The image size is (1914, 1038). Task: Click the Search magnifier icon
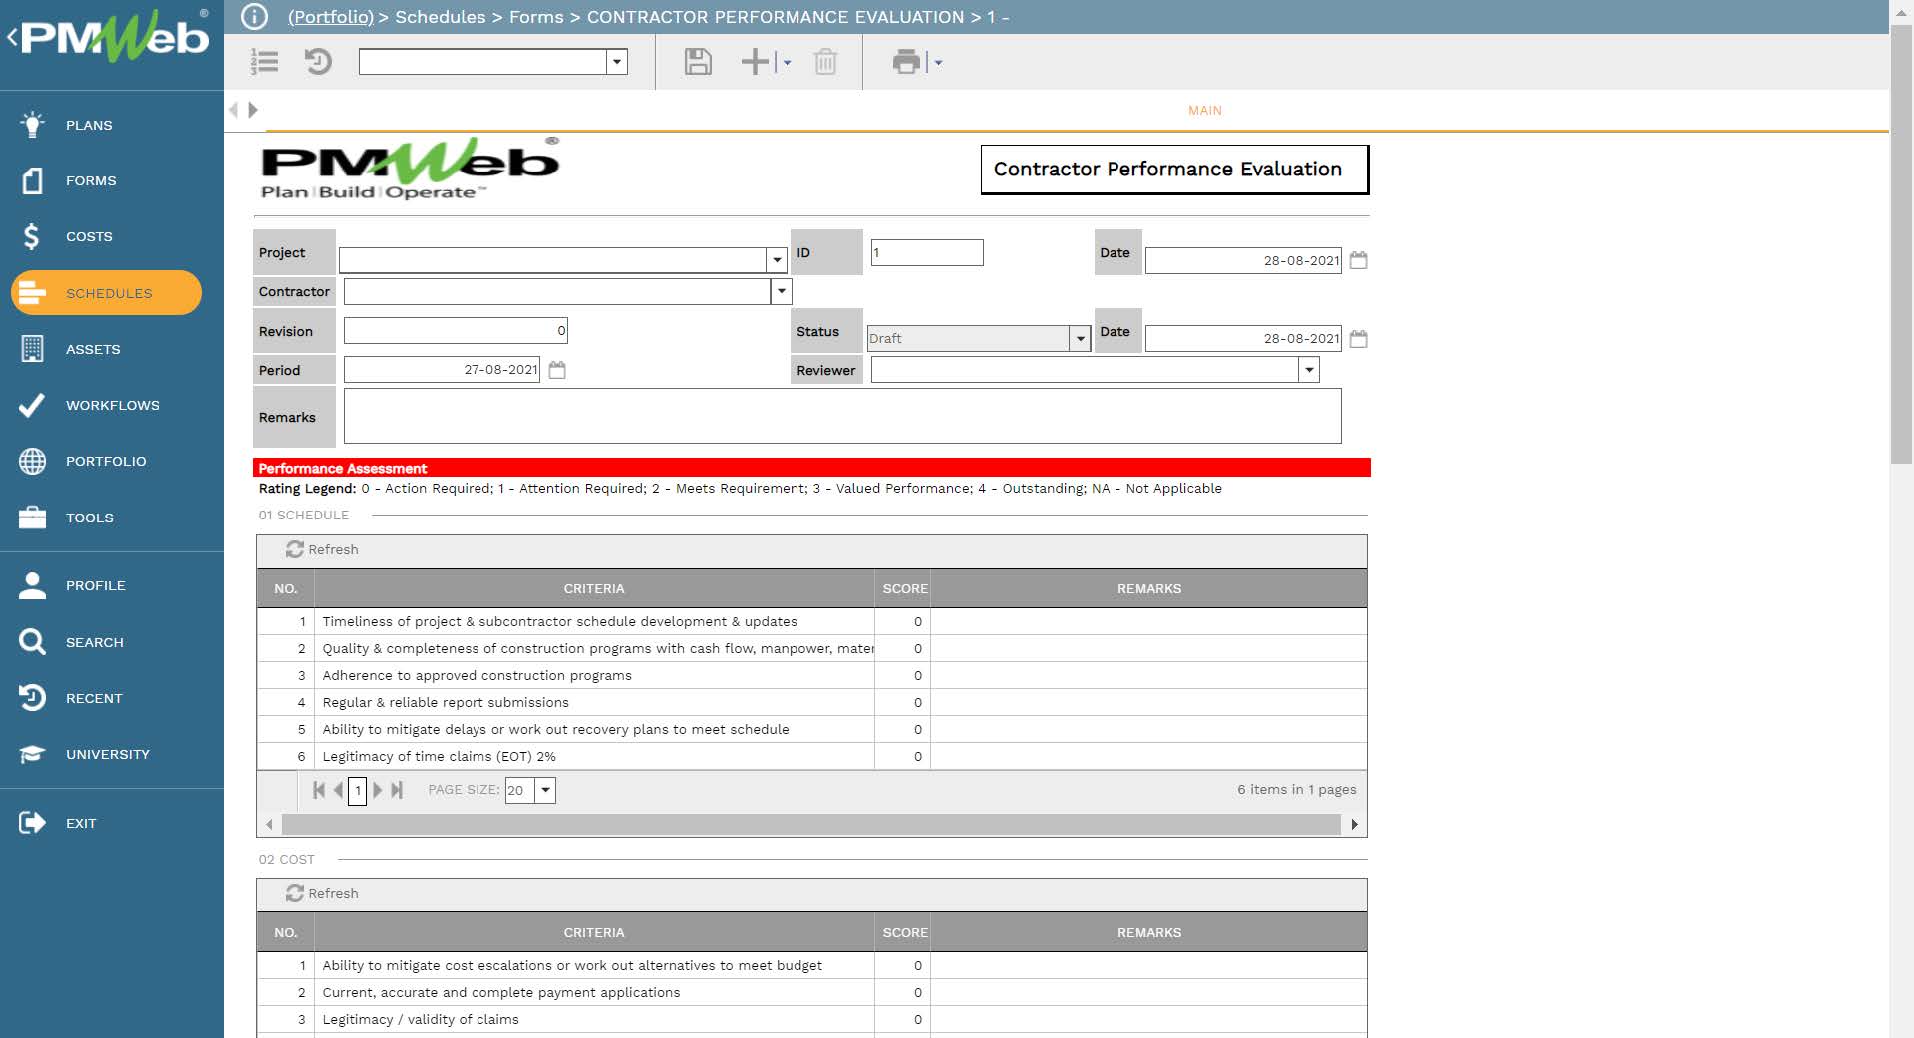click(x=32, y=642)
